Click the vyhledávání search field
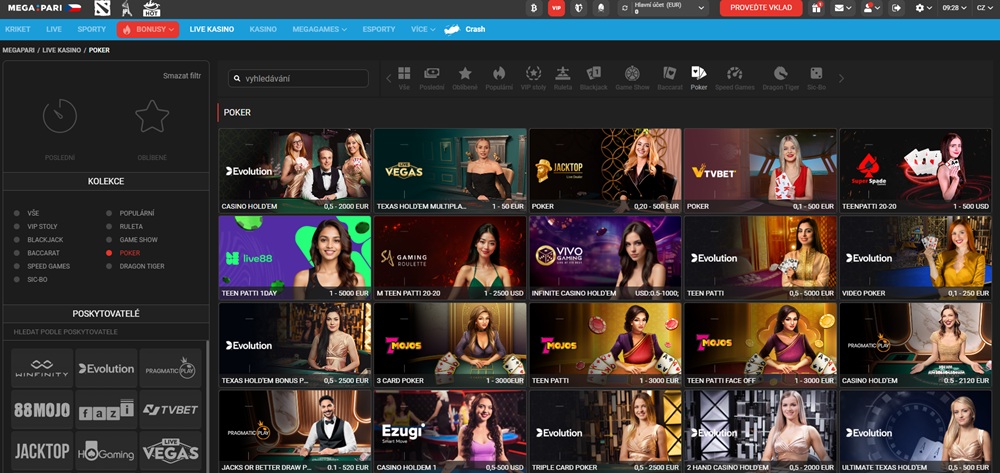 point(298,78)
